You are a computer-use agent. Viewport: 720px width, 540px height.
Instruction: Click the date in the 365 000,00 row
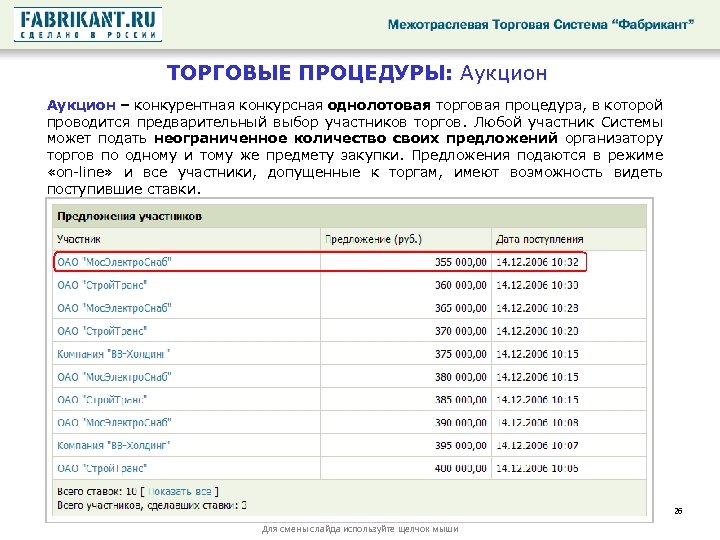tap(537, 308)
